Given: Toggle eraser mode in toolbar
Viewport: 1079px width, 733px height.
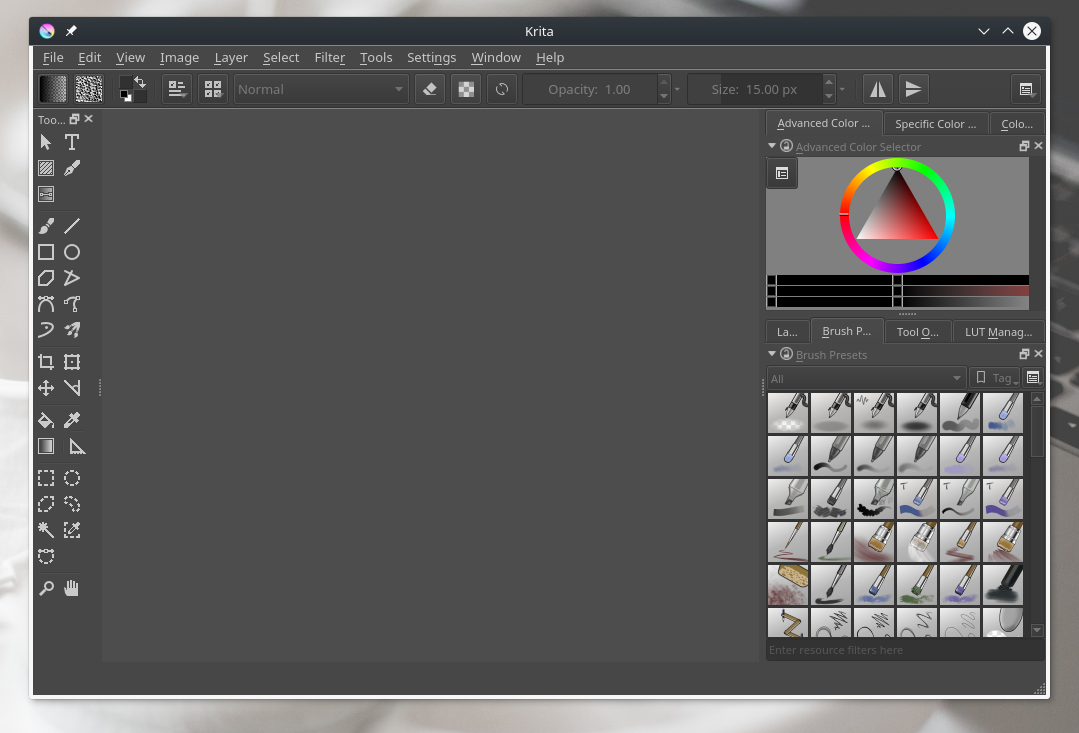Looking at the screenshot, I should [430, 89].
